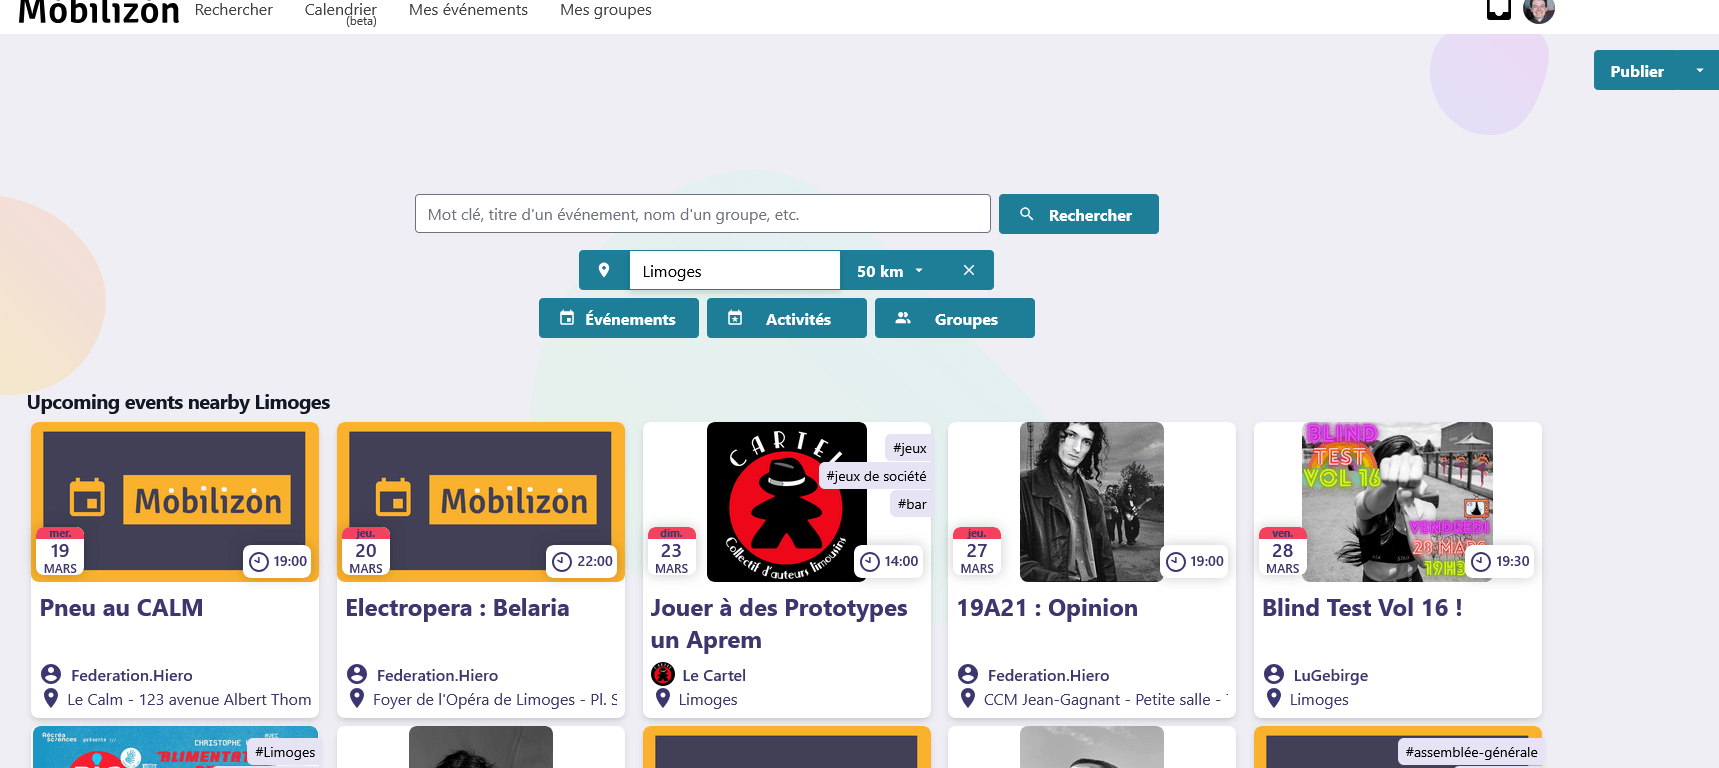Open Jouer à des Prototypes un Aprem

pos(779,624)
